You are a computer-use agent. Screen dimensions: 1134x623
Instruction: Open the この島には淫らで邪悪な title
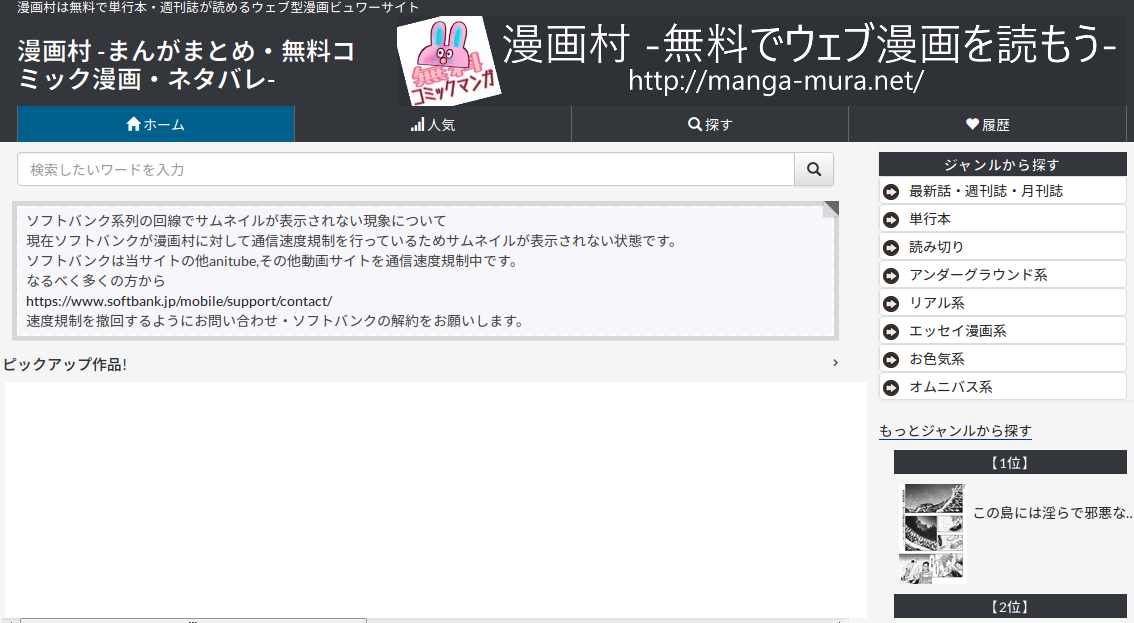point(1052,513)
